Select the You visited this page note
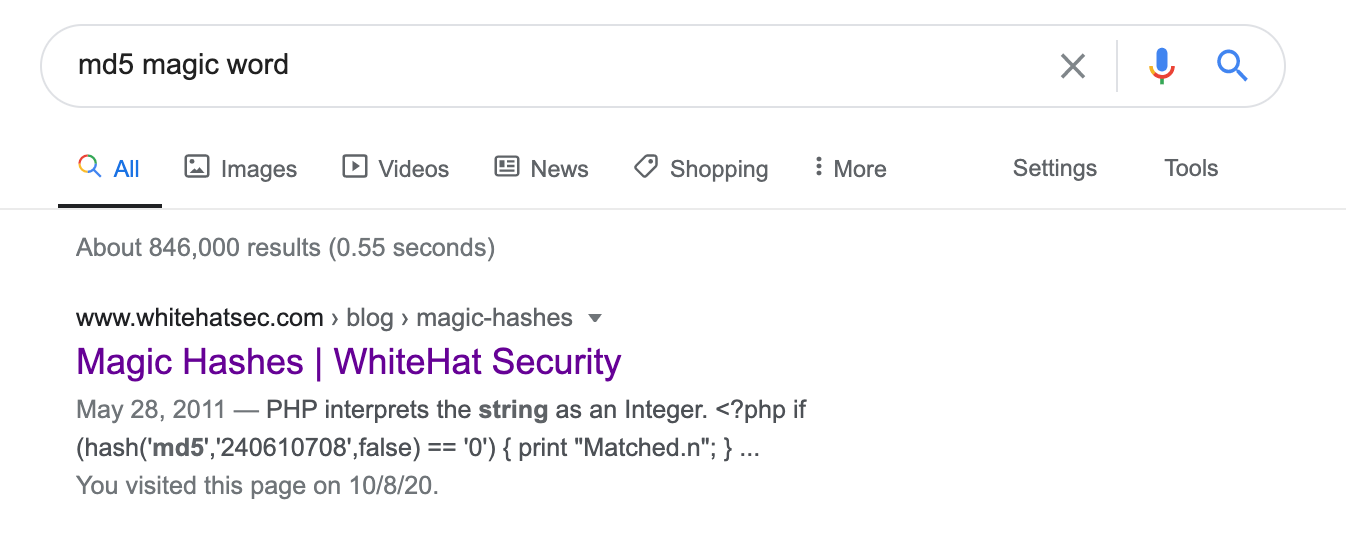Image resolution: width=1346 pixels, height=542 pixels. pyautogui.click(x=257, y=487)
